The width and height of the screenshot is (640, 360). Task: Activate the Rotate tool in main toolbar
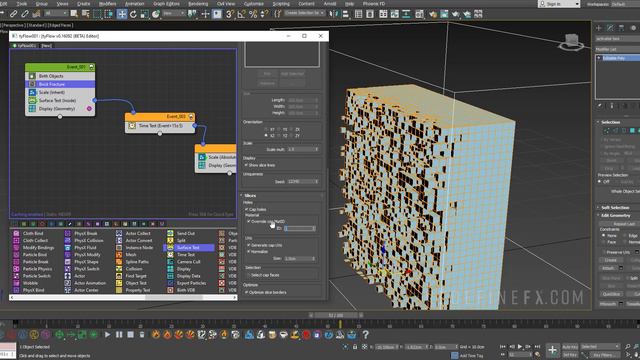[x=133, y=14]
